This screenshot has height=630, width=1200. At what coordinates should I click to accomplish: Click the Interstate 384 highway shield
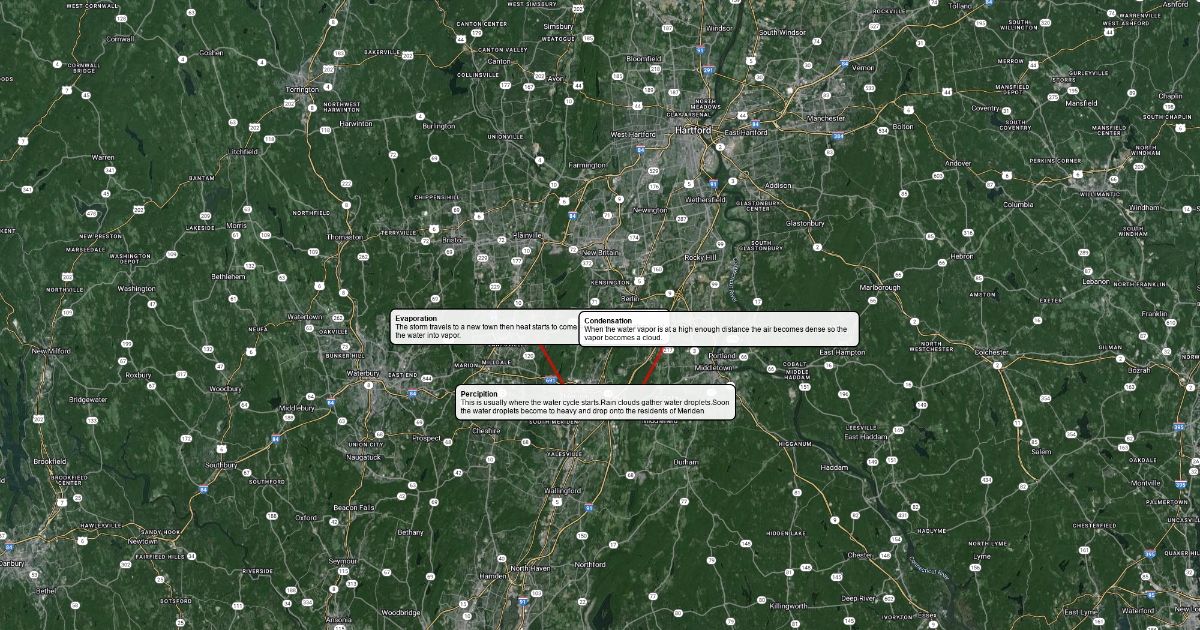838,135
